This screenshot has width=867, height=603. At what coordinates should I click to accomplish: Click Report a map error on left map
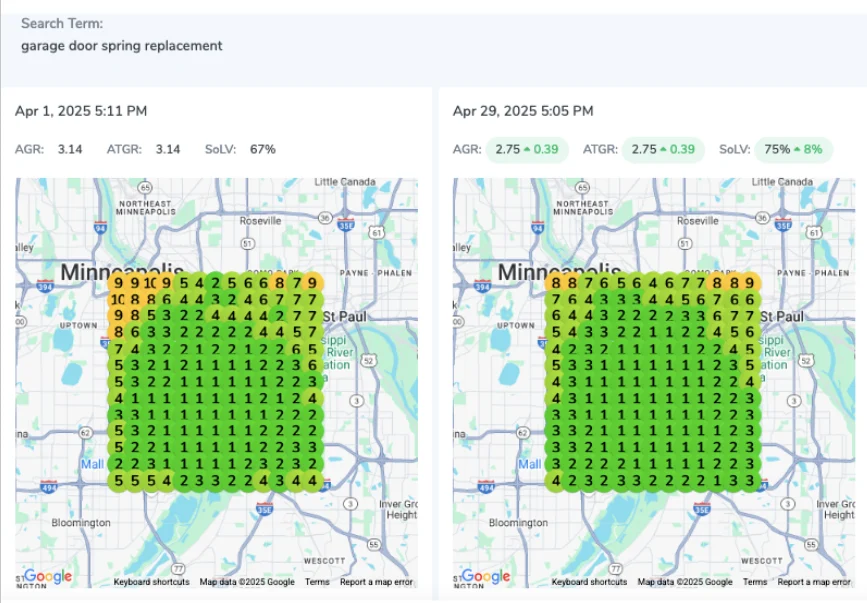pyautogui.click(x=376, y=582)
